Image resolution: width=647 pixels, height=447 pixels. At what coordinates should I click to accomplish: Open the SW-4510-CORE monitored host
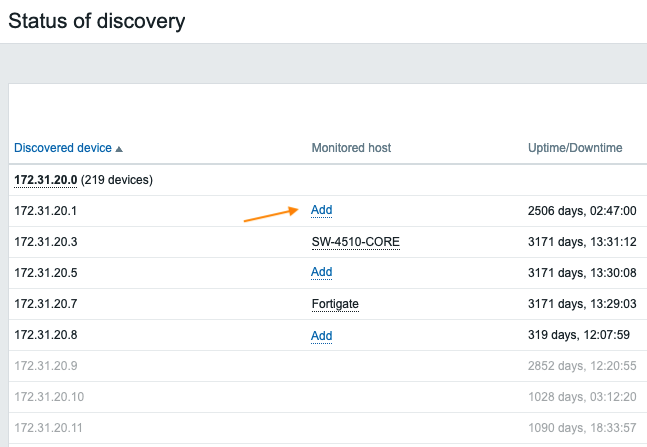[x=355, y=242]
